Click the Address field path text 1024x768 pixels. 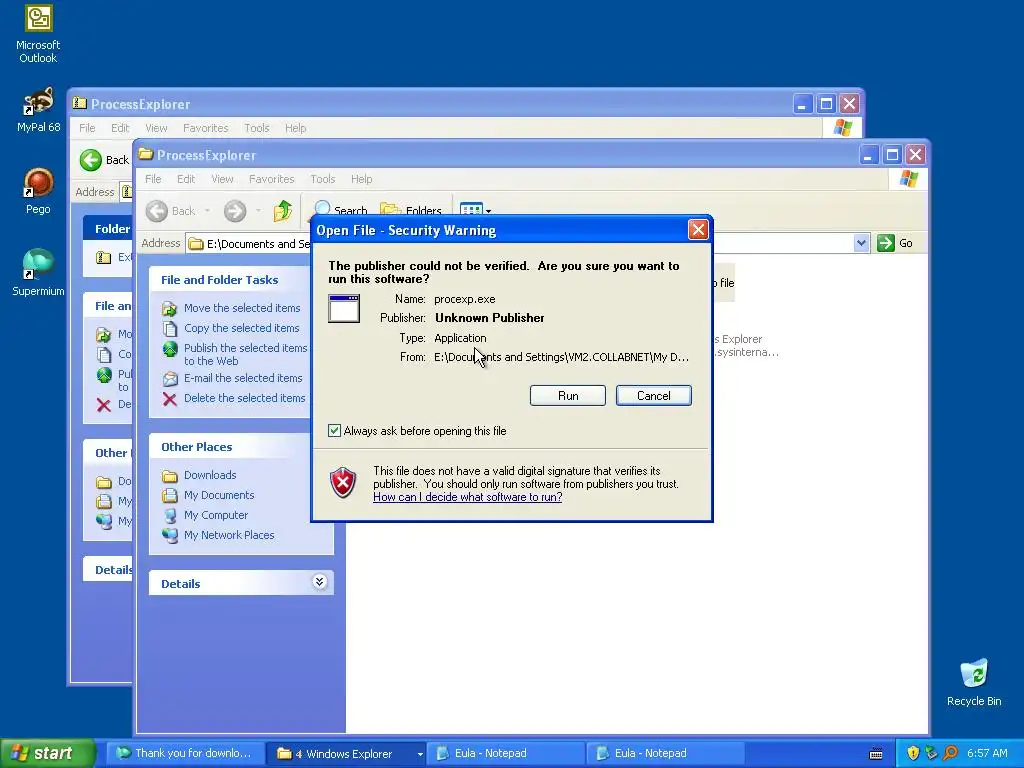258,244
